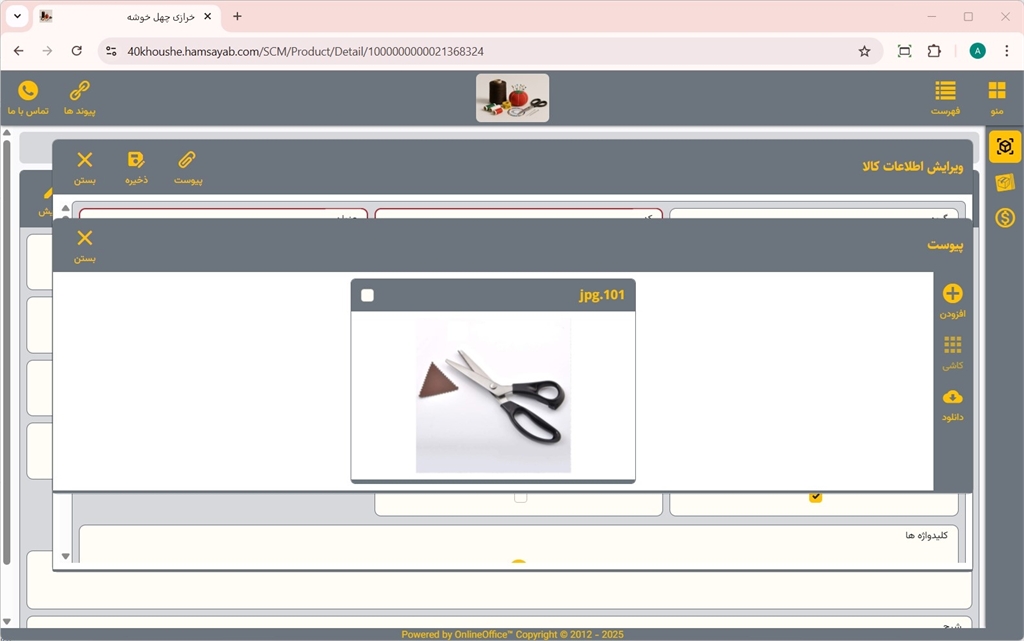This screenshot has height=641, width=1024.
Task: Switch attachments to کاشی tile view
Action: pyautogui.click(x=952, y=346)
